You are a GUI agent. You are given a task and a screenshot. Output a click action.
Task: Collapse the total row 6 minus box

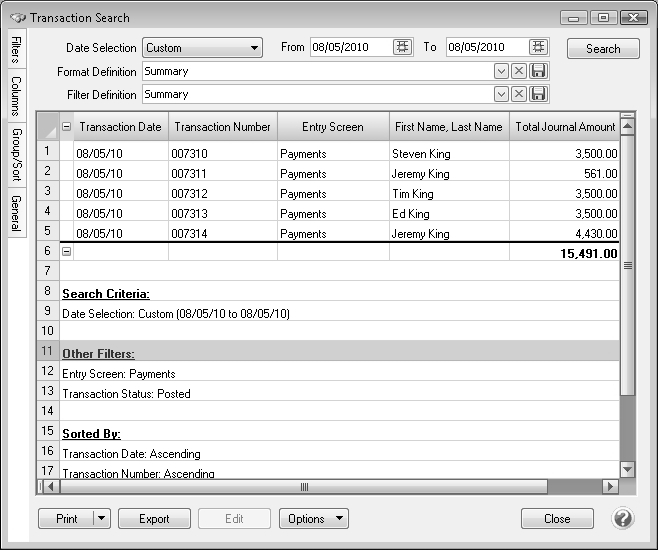tap(67, 253)
